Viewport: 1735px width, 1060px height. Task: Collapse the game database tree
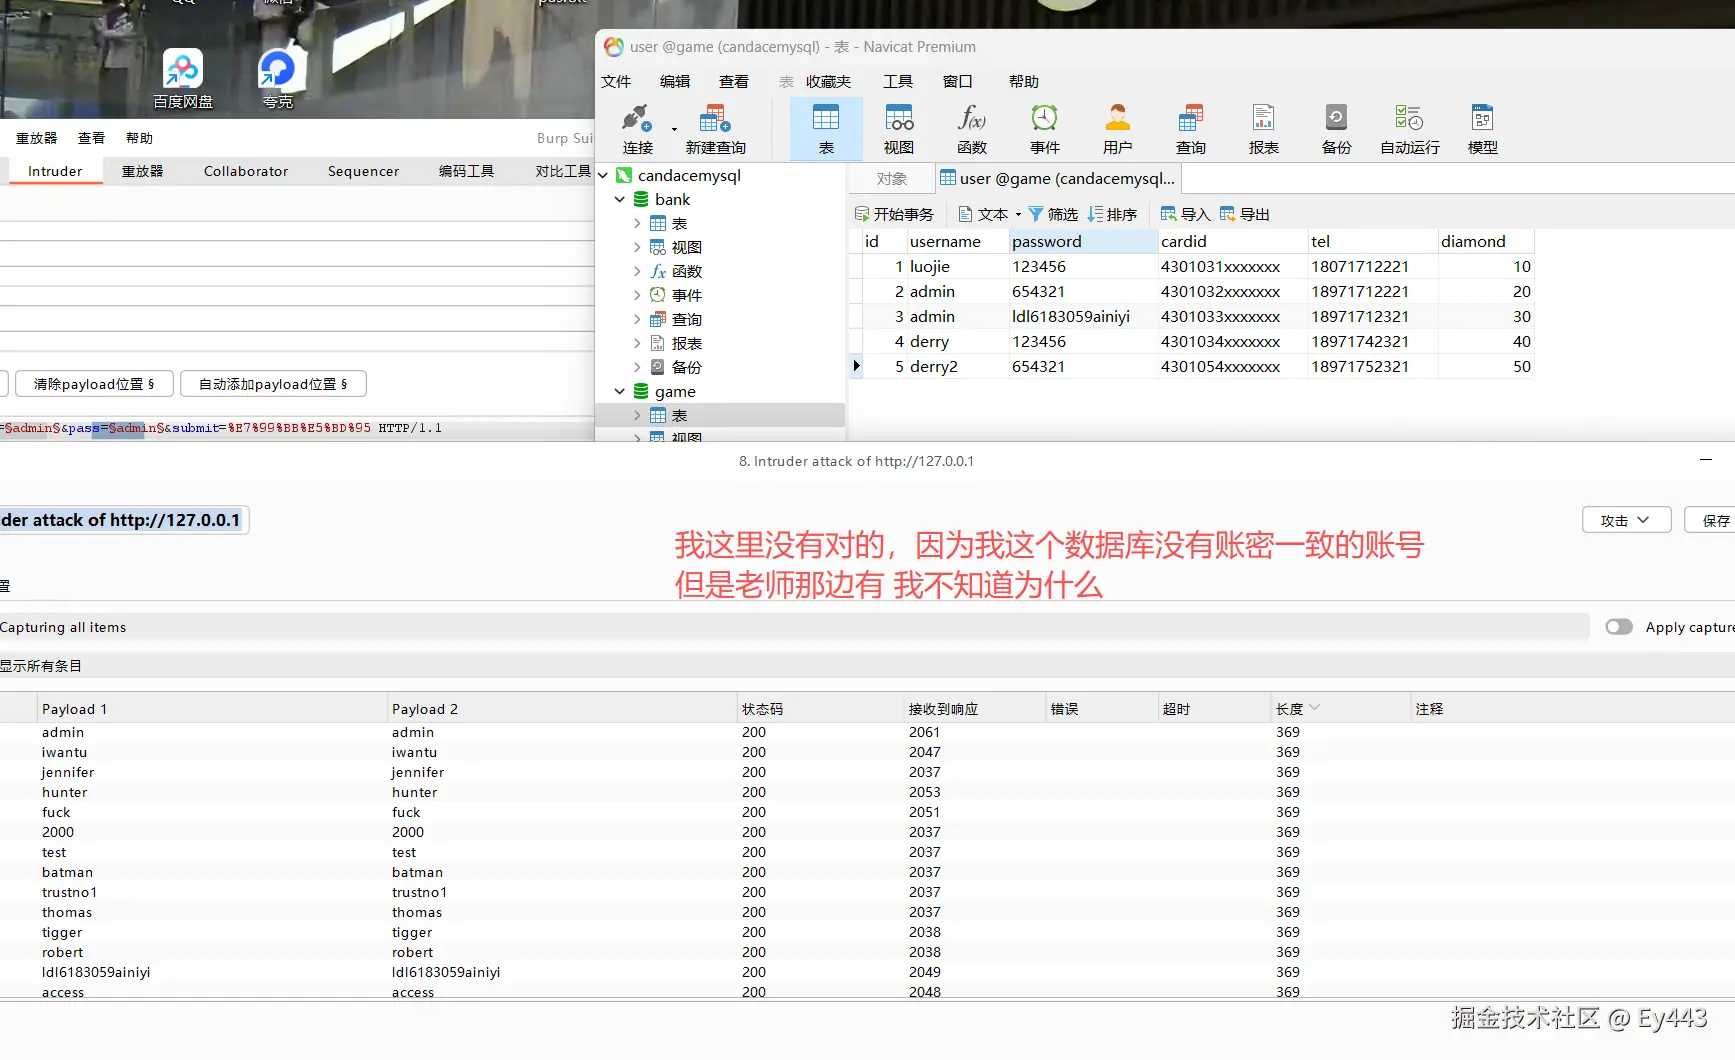click(620, 391)
